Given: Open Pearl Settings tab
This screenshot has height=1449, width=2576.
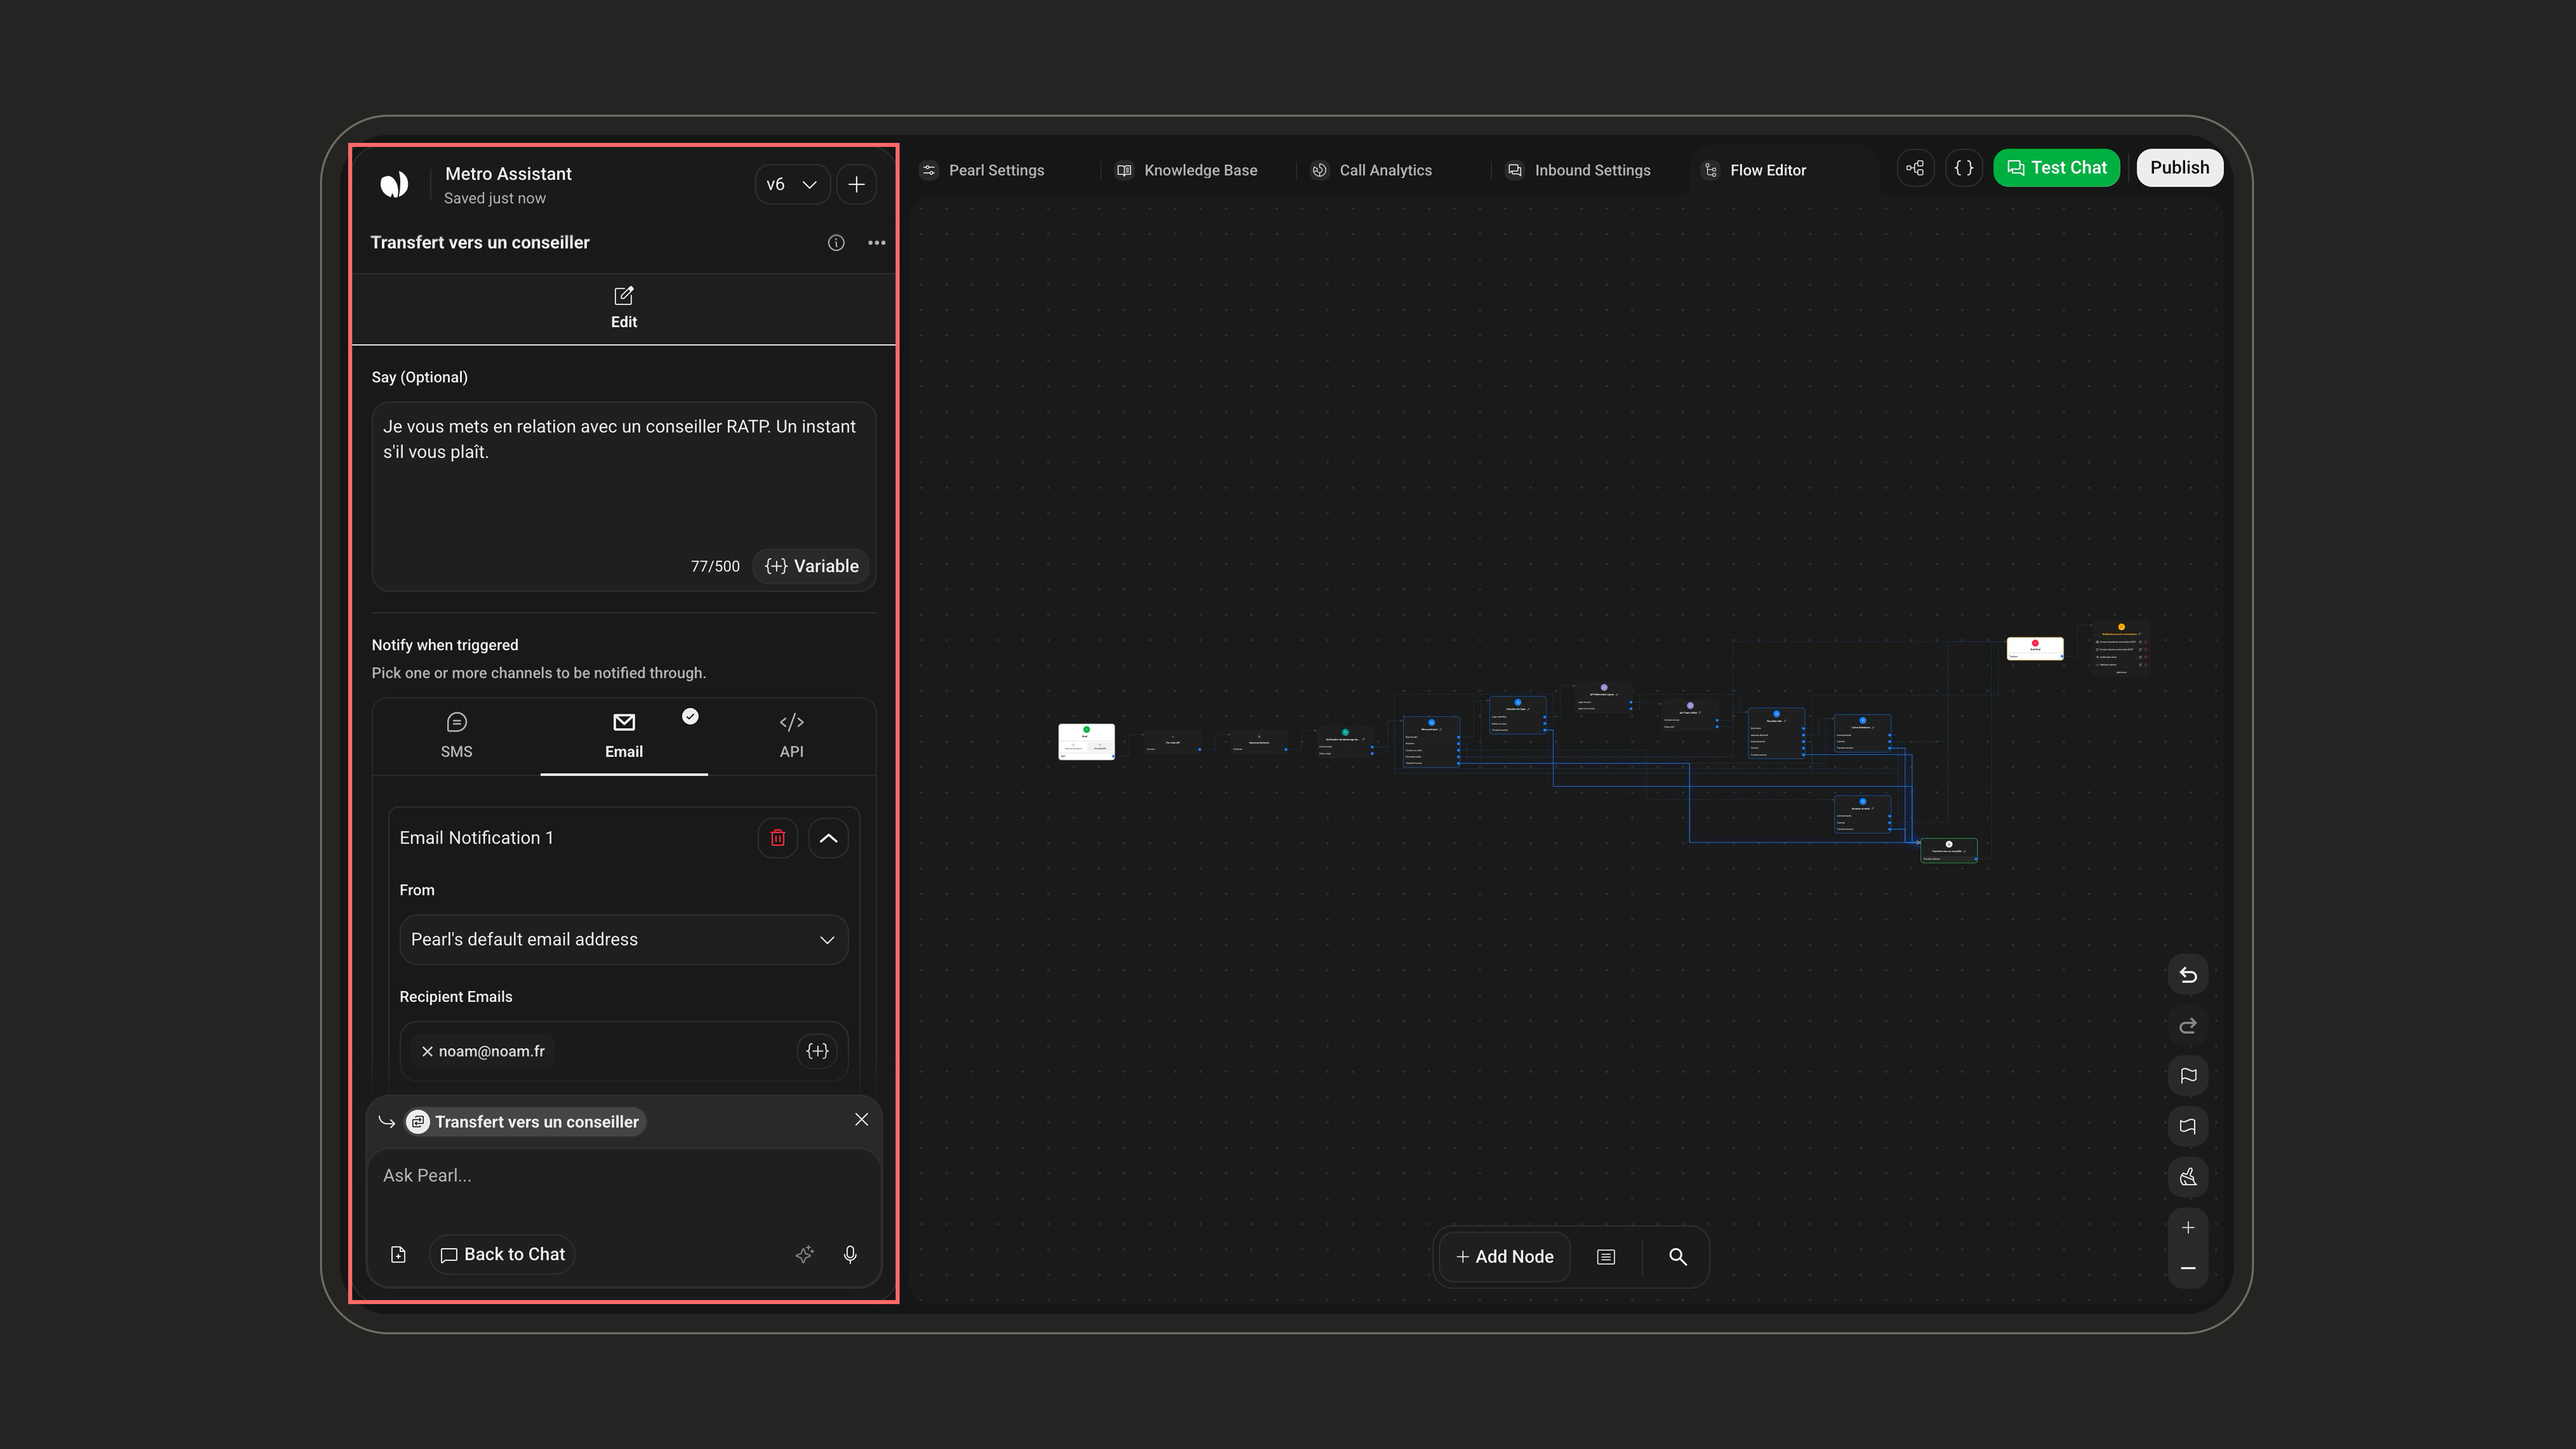Looking at the screenshot, I should click(x=983, y=170).
